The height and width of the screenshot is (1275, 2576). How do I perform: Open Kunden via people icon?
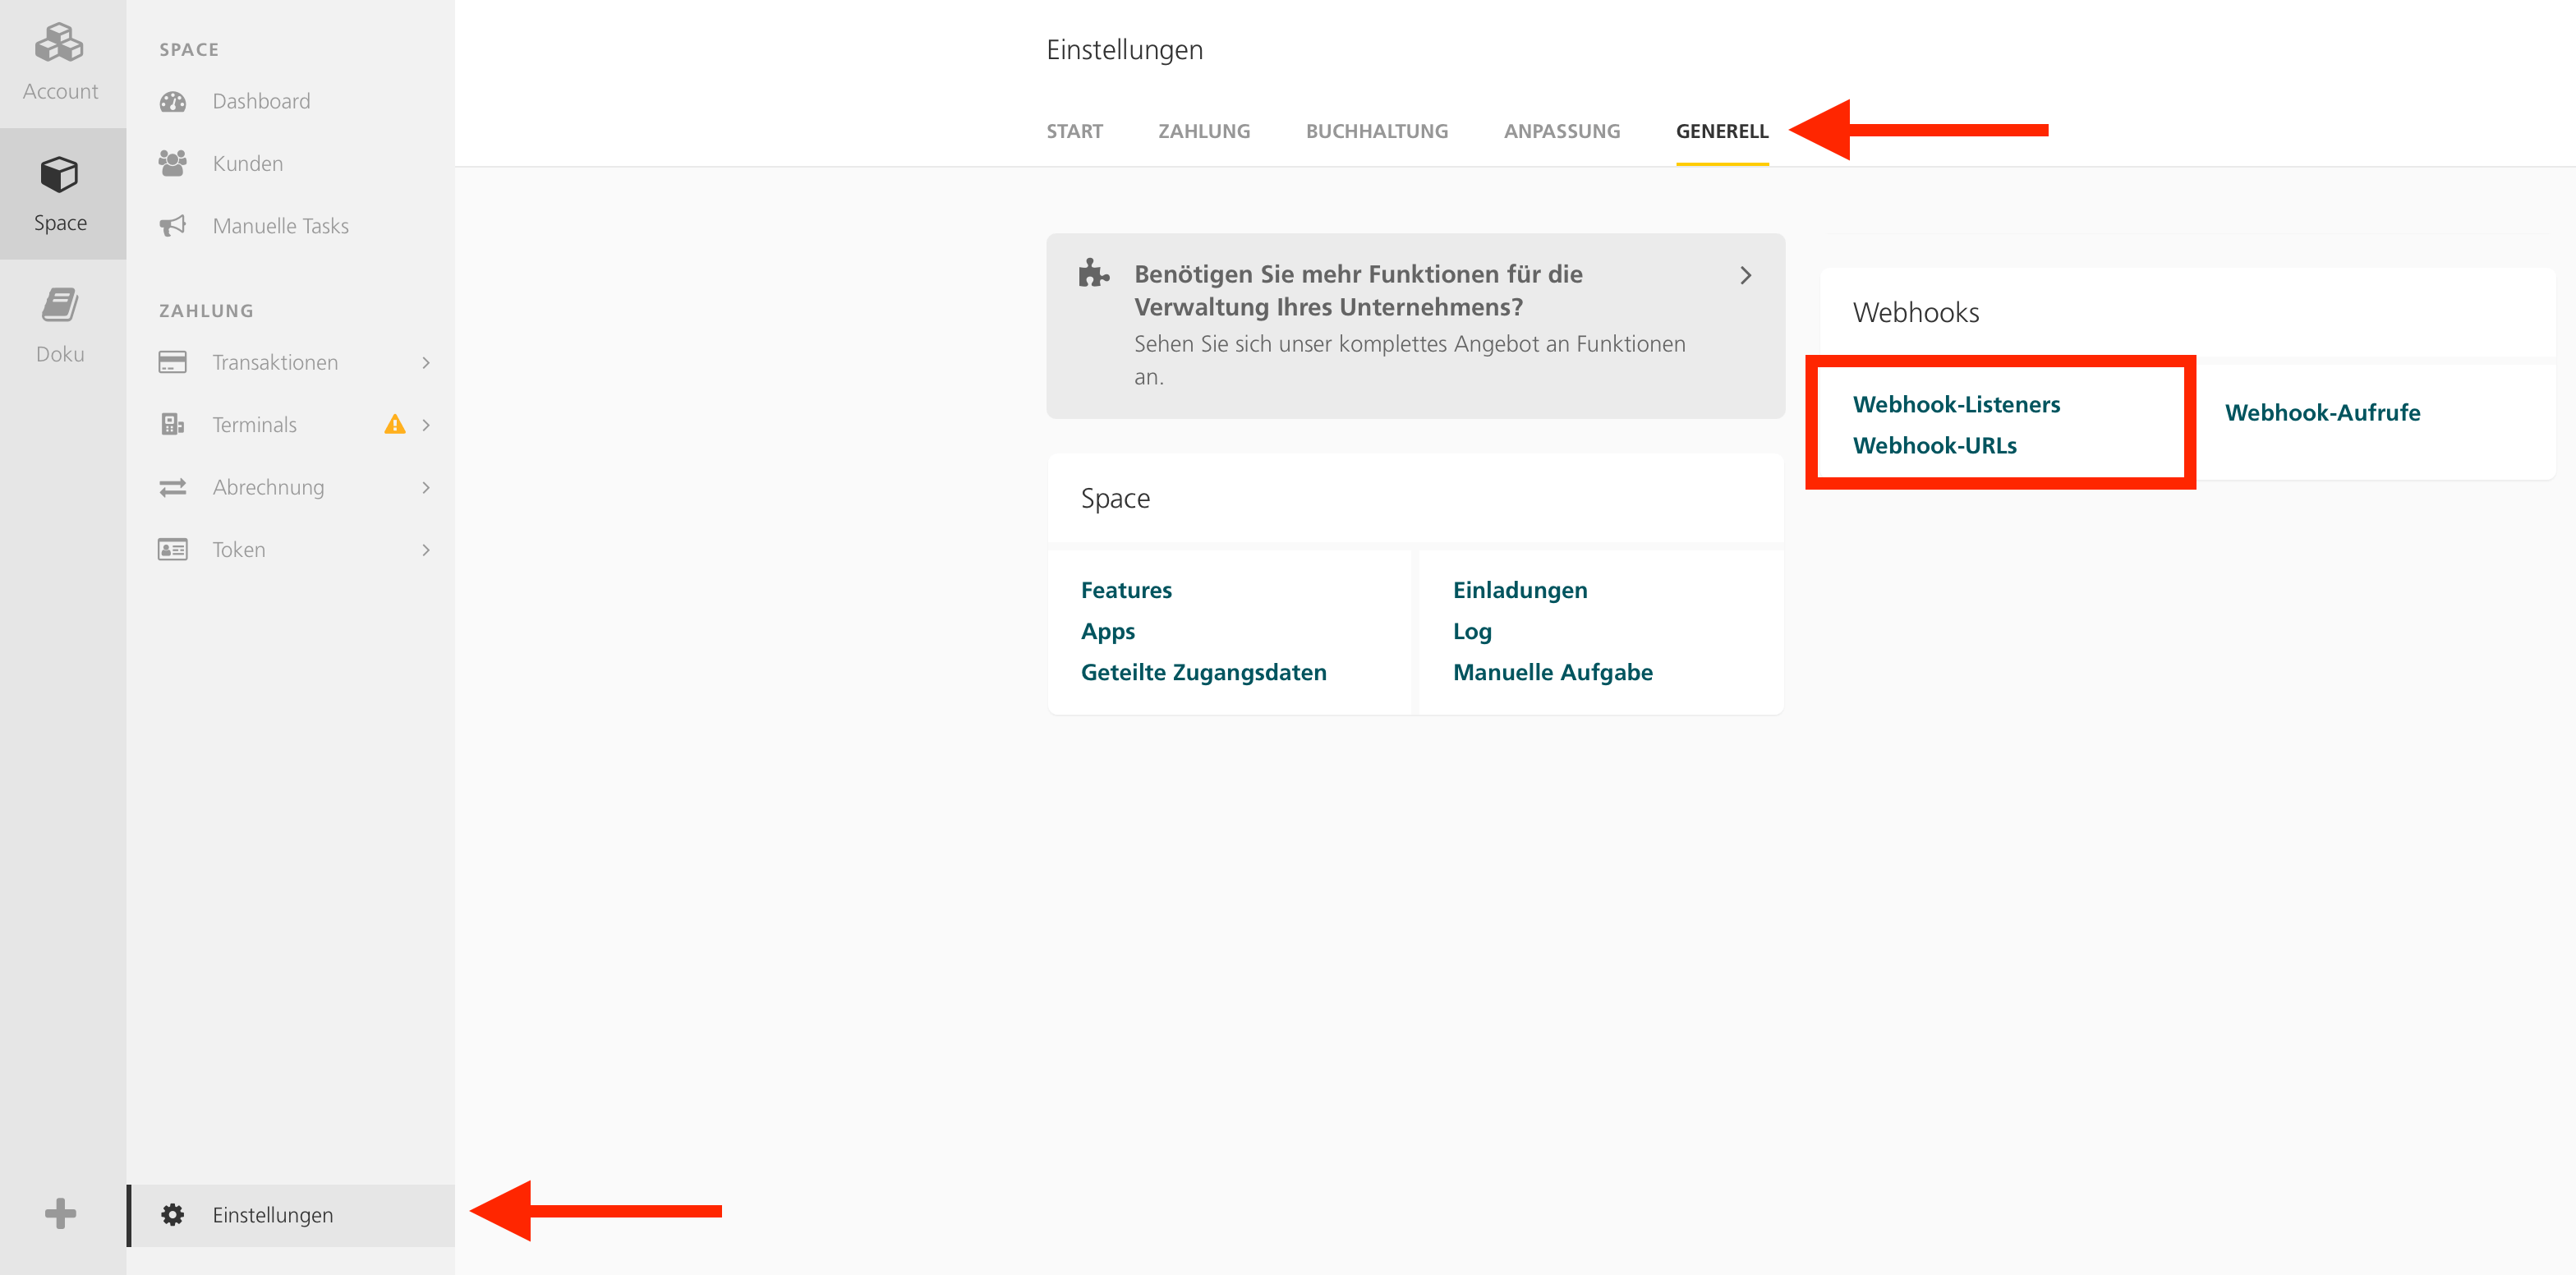tap(173, 163)
